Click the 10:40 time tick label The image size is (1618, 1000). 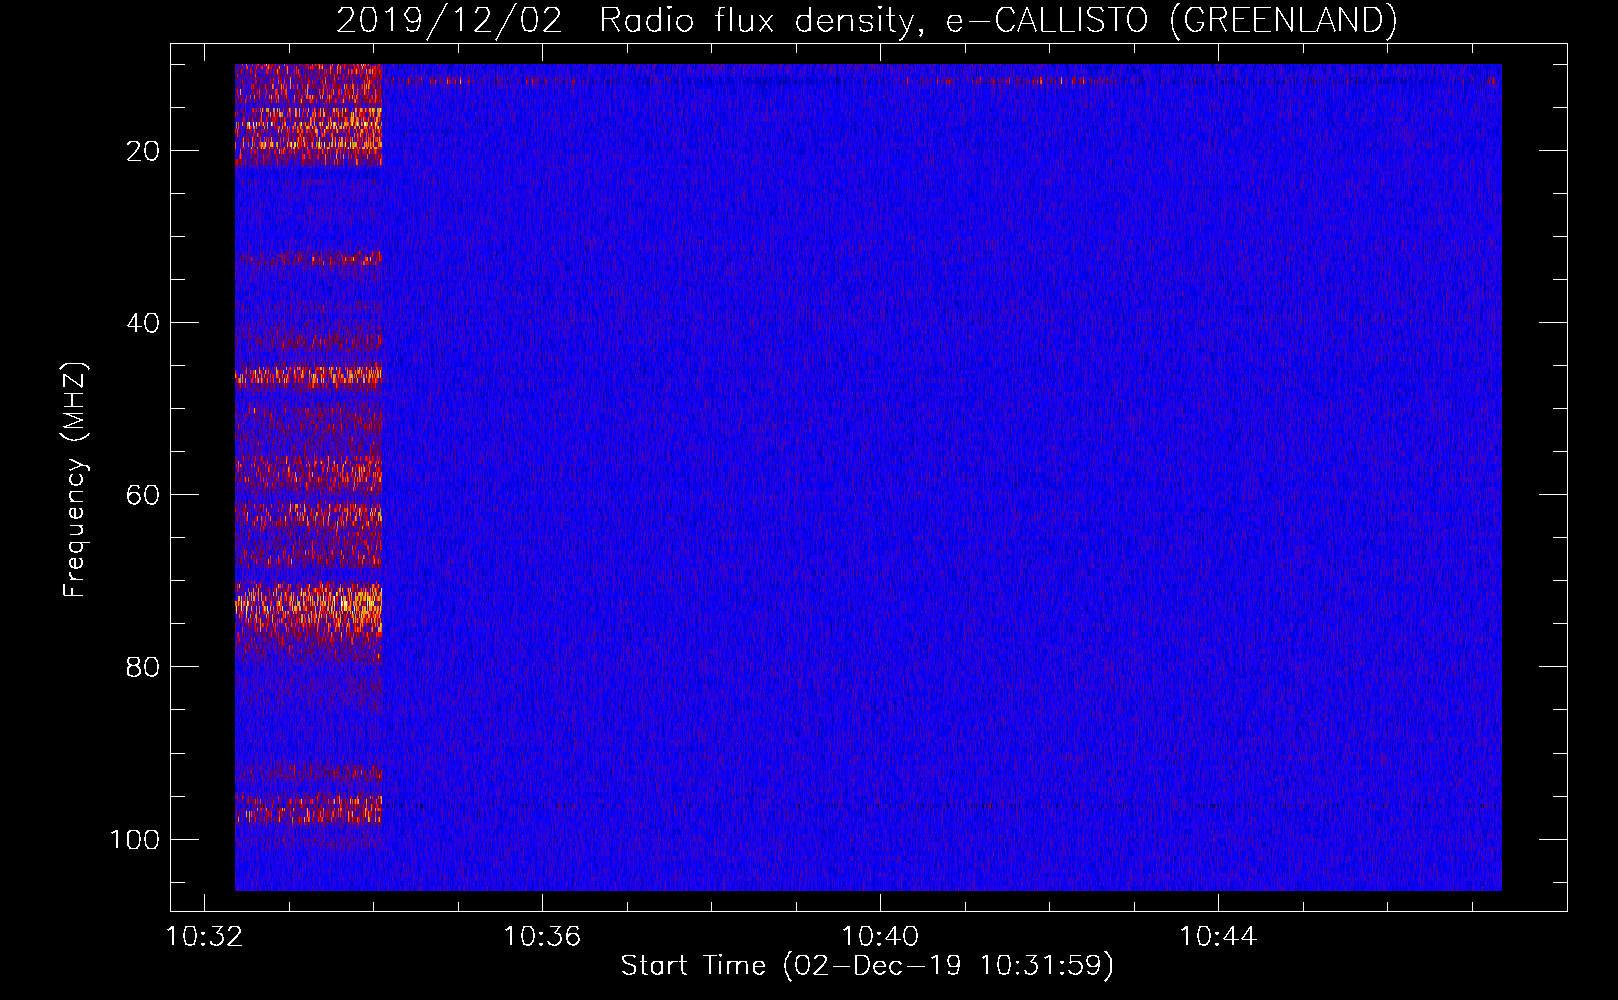point(880,937)
